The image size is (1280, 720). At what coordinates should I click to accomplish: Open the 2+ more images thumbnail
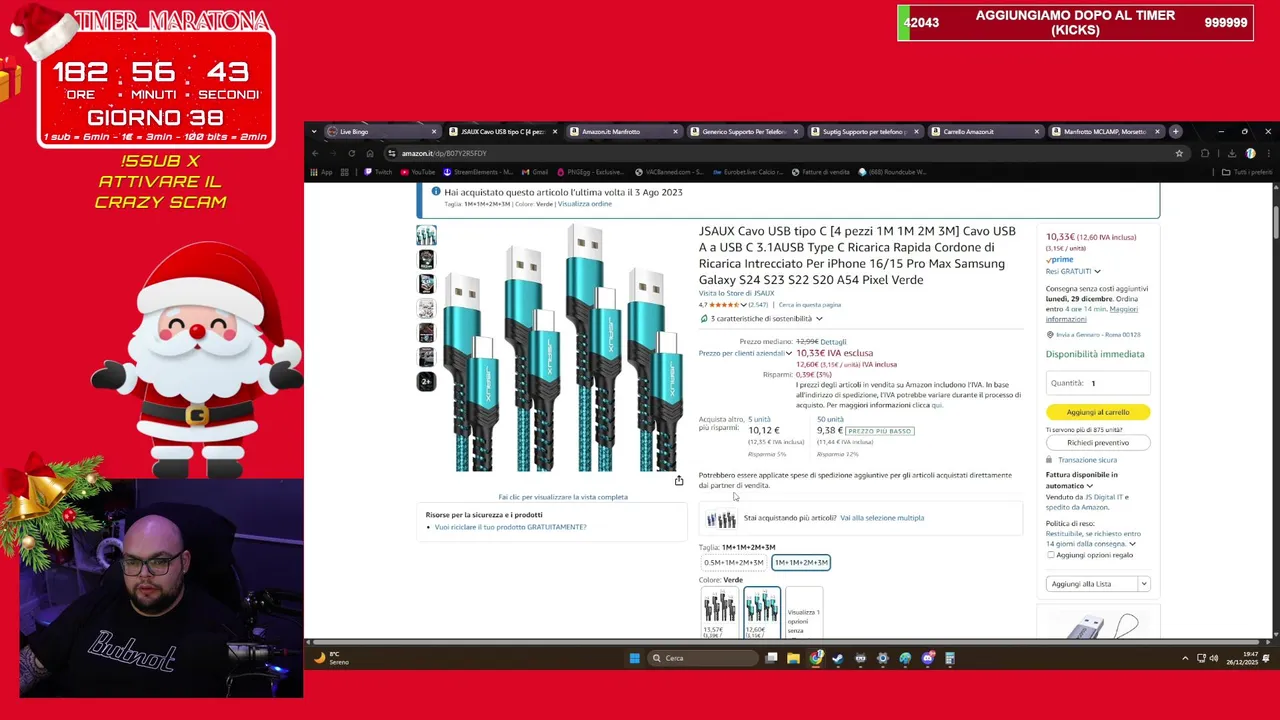(426, 382)
